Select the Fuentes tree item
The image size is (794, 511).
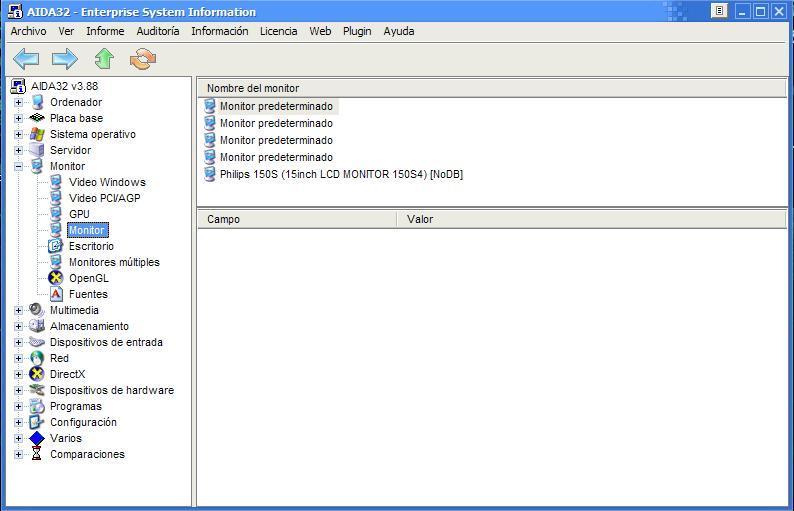tap(88, 294)
